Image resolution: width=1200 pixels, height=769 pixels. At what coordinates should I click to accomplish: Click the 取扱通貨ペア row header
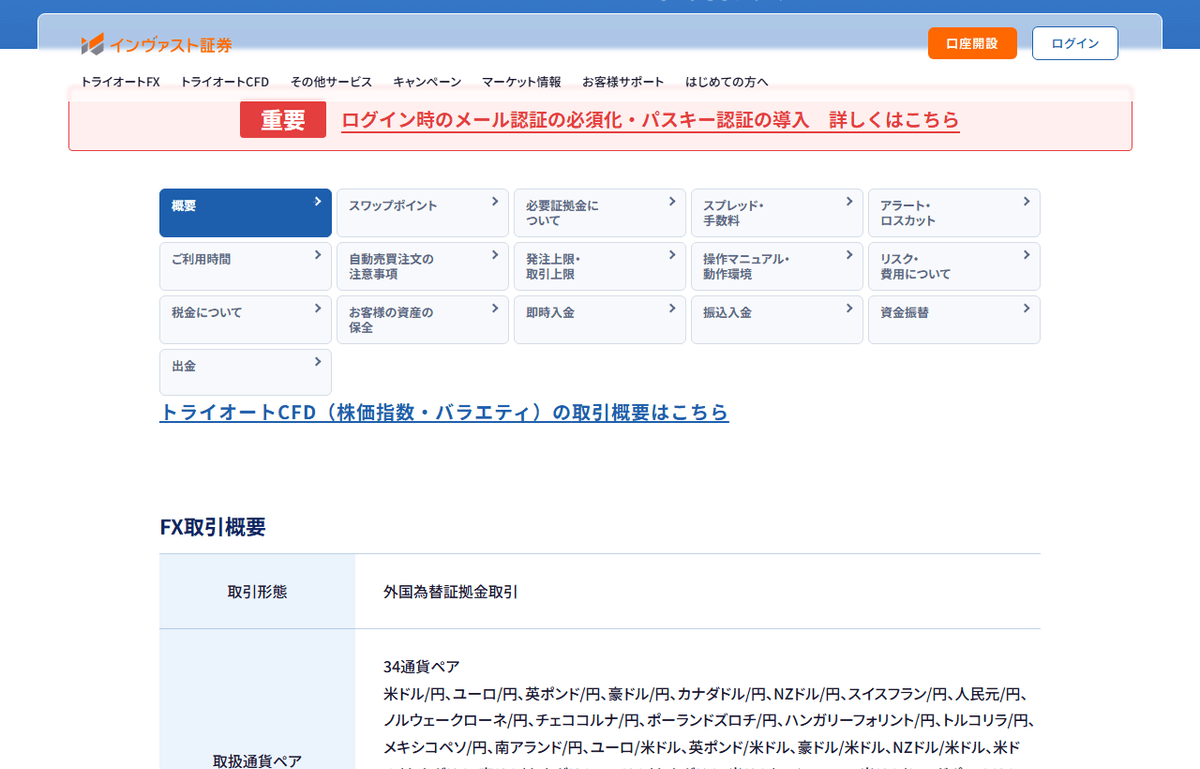click(x=257, y=761)
